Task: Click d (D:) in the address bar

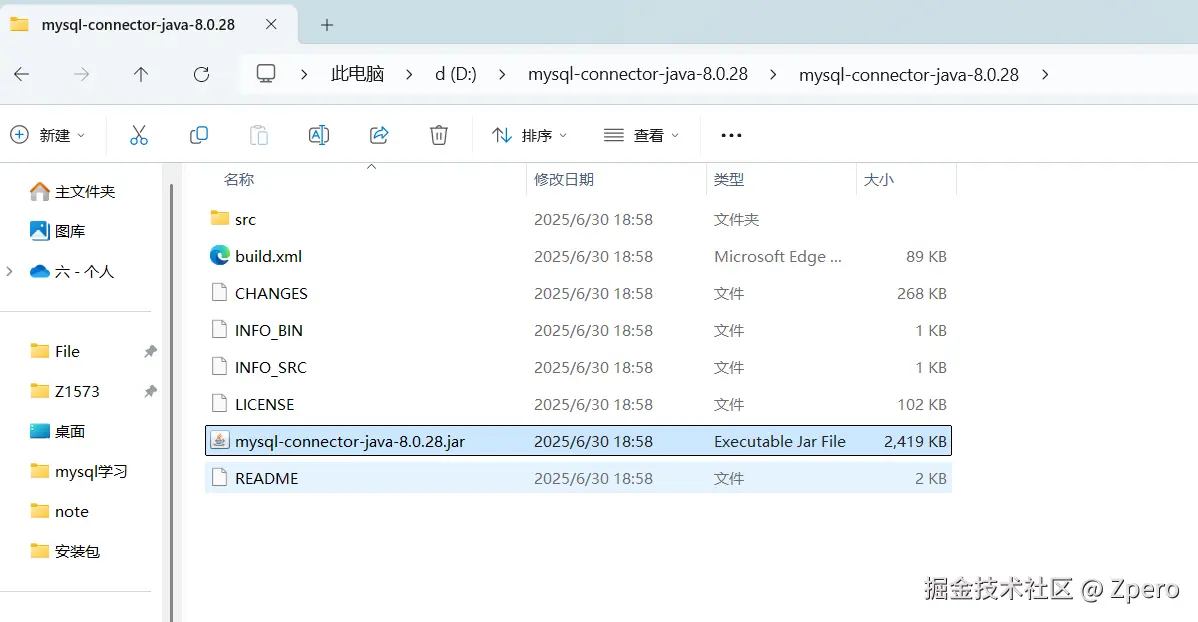Action: [x=456, y=74]
